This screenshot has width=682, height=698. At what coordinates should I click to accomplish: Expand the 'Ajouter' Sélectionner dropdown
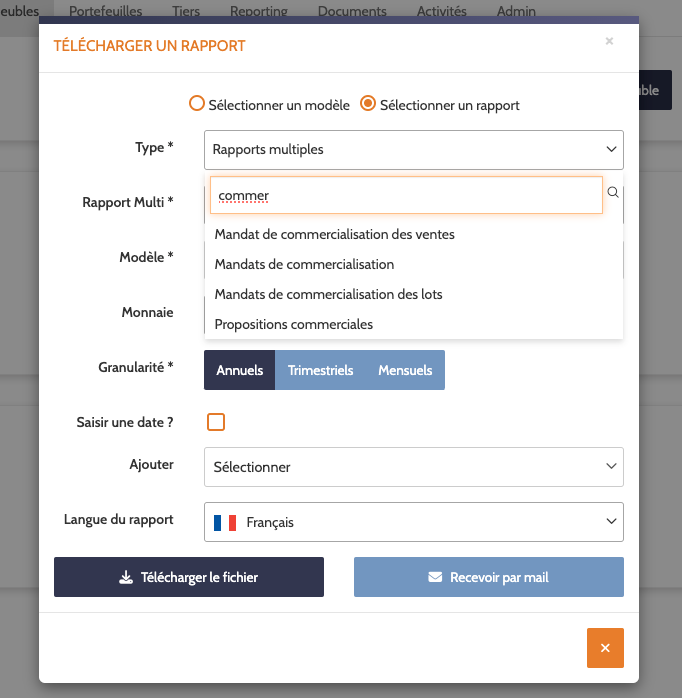coord(414,467)
